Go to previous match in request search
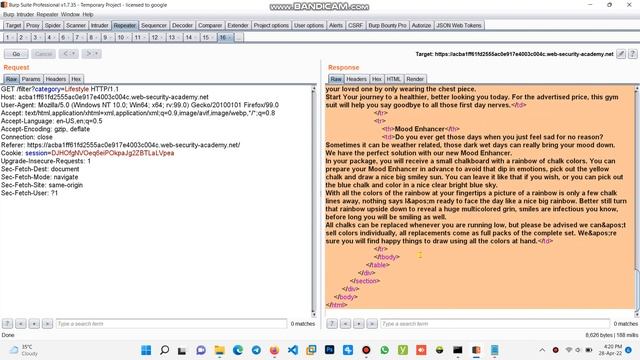Screen dimensions: 640x360 (x=21, y=324)
